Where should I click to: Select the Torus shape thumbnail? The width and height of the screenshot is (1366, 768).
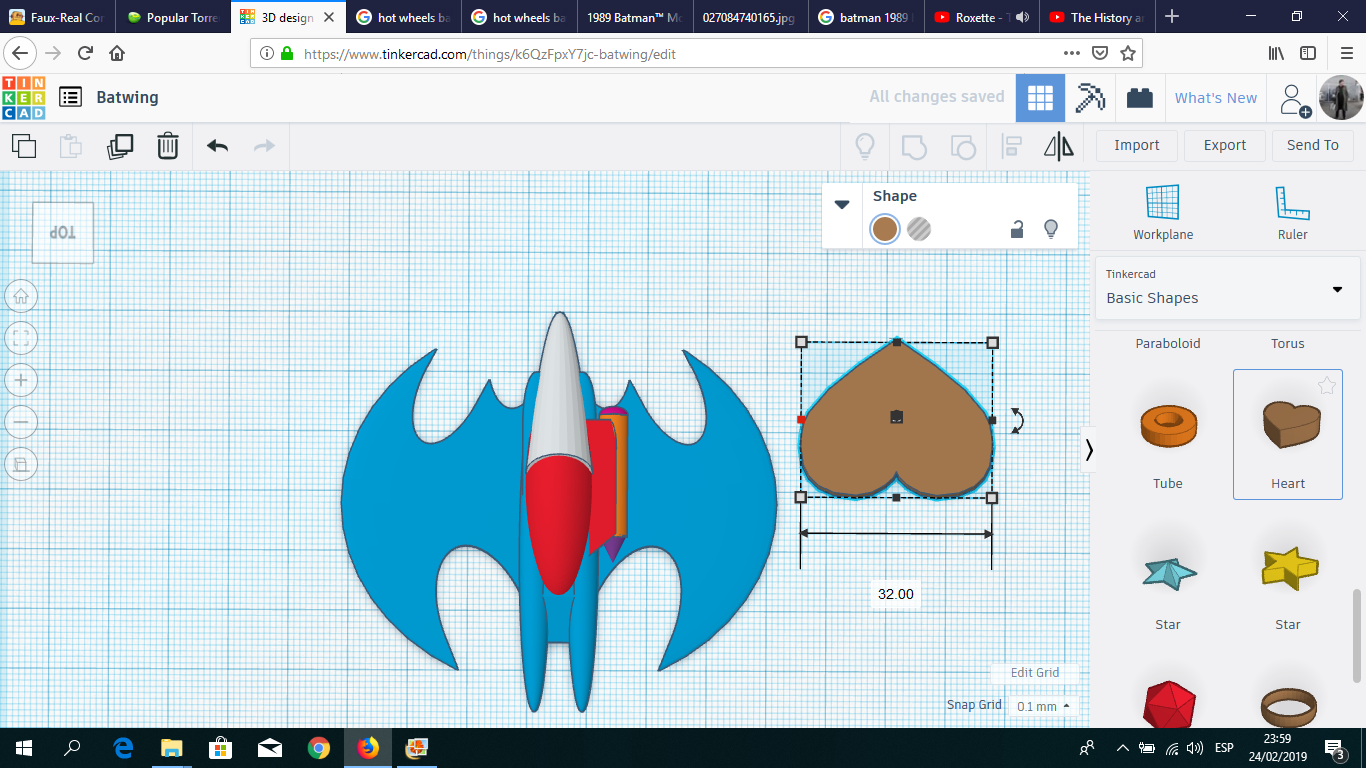click(1287, 343)
